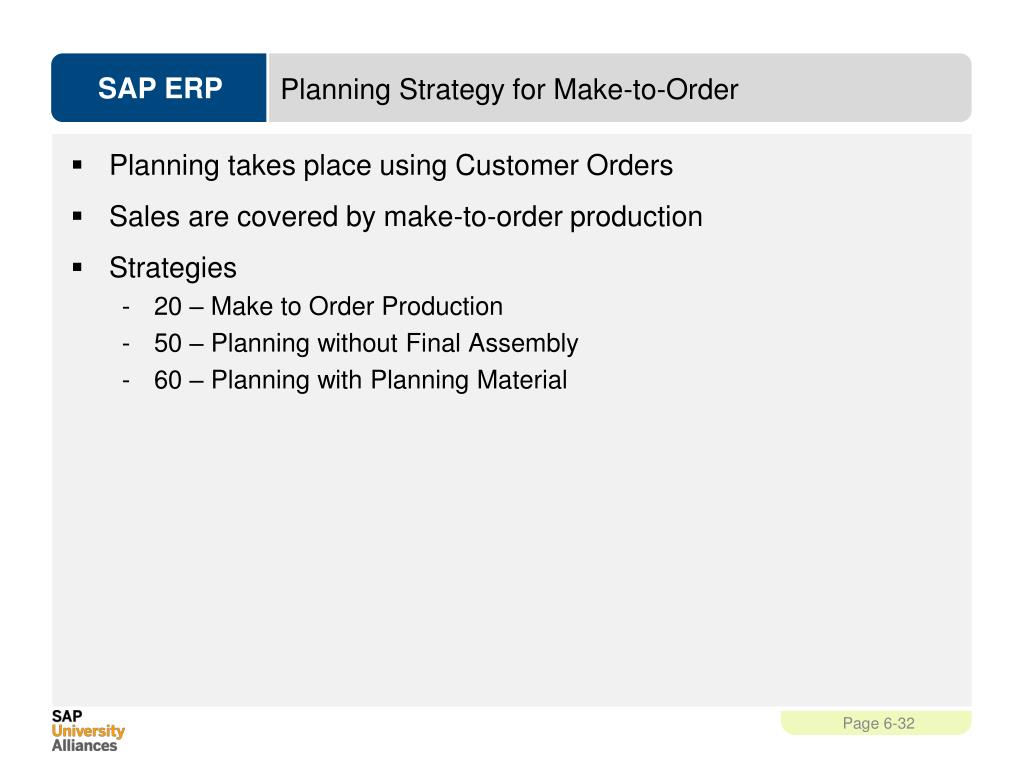Screen dimensions: 1024x768
Task: Select strategy 60 – Planning with Planning Material
Action: pyautogui.click(x=360, y=380)
